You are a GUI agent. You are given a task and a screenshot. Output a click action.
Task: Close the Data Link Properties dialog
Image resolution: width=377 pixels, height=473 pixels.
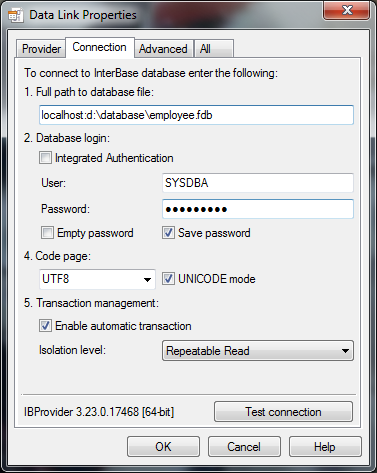click(346, 10)
